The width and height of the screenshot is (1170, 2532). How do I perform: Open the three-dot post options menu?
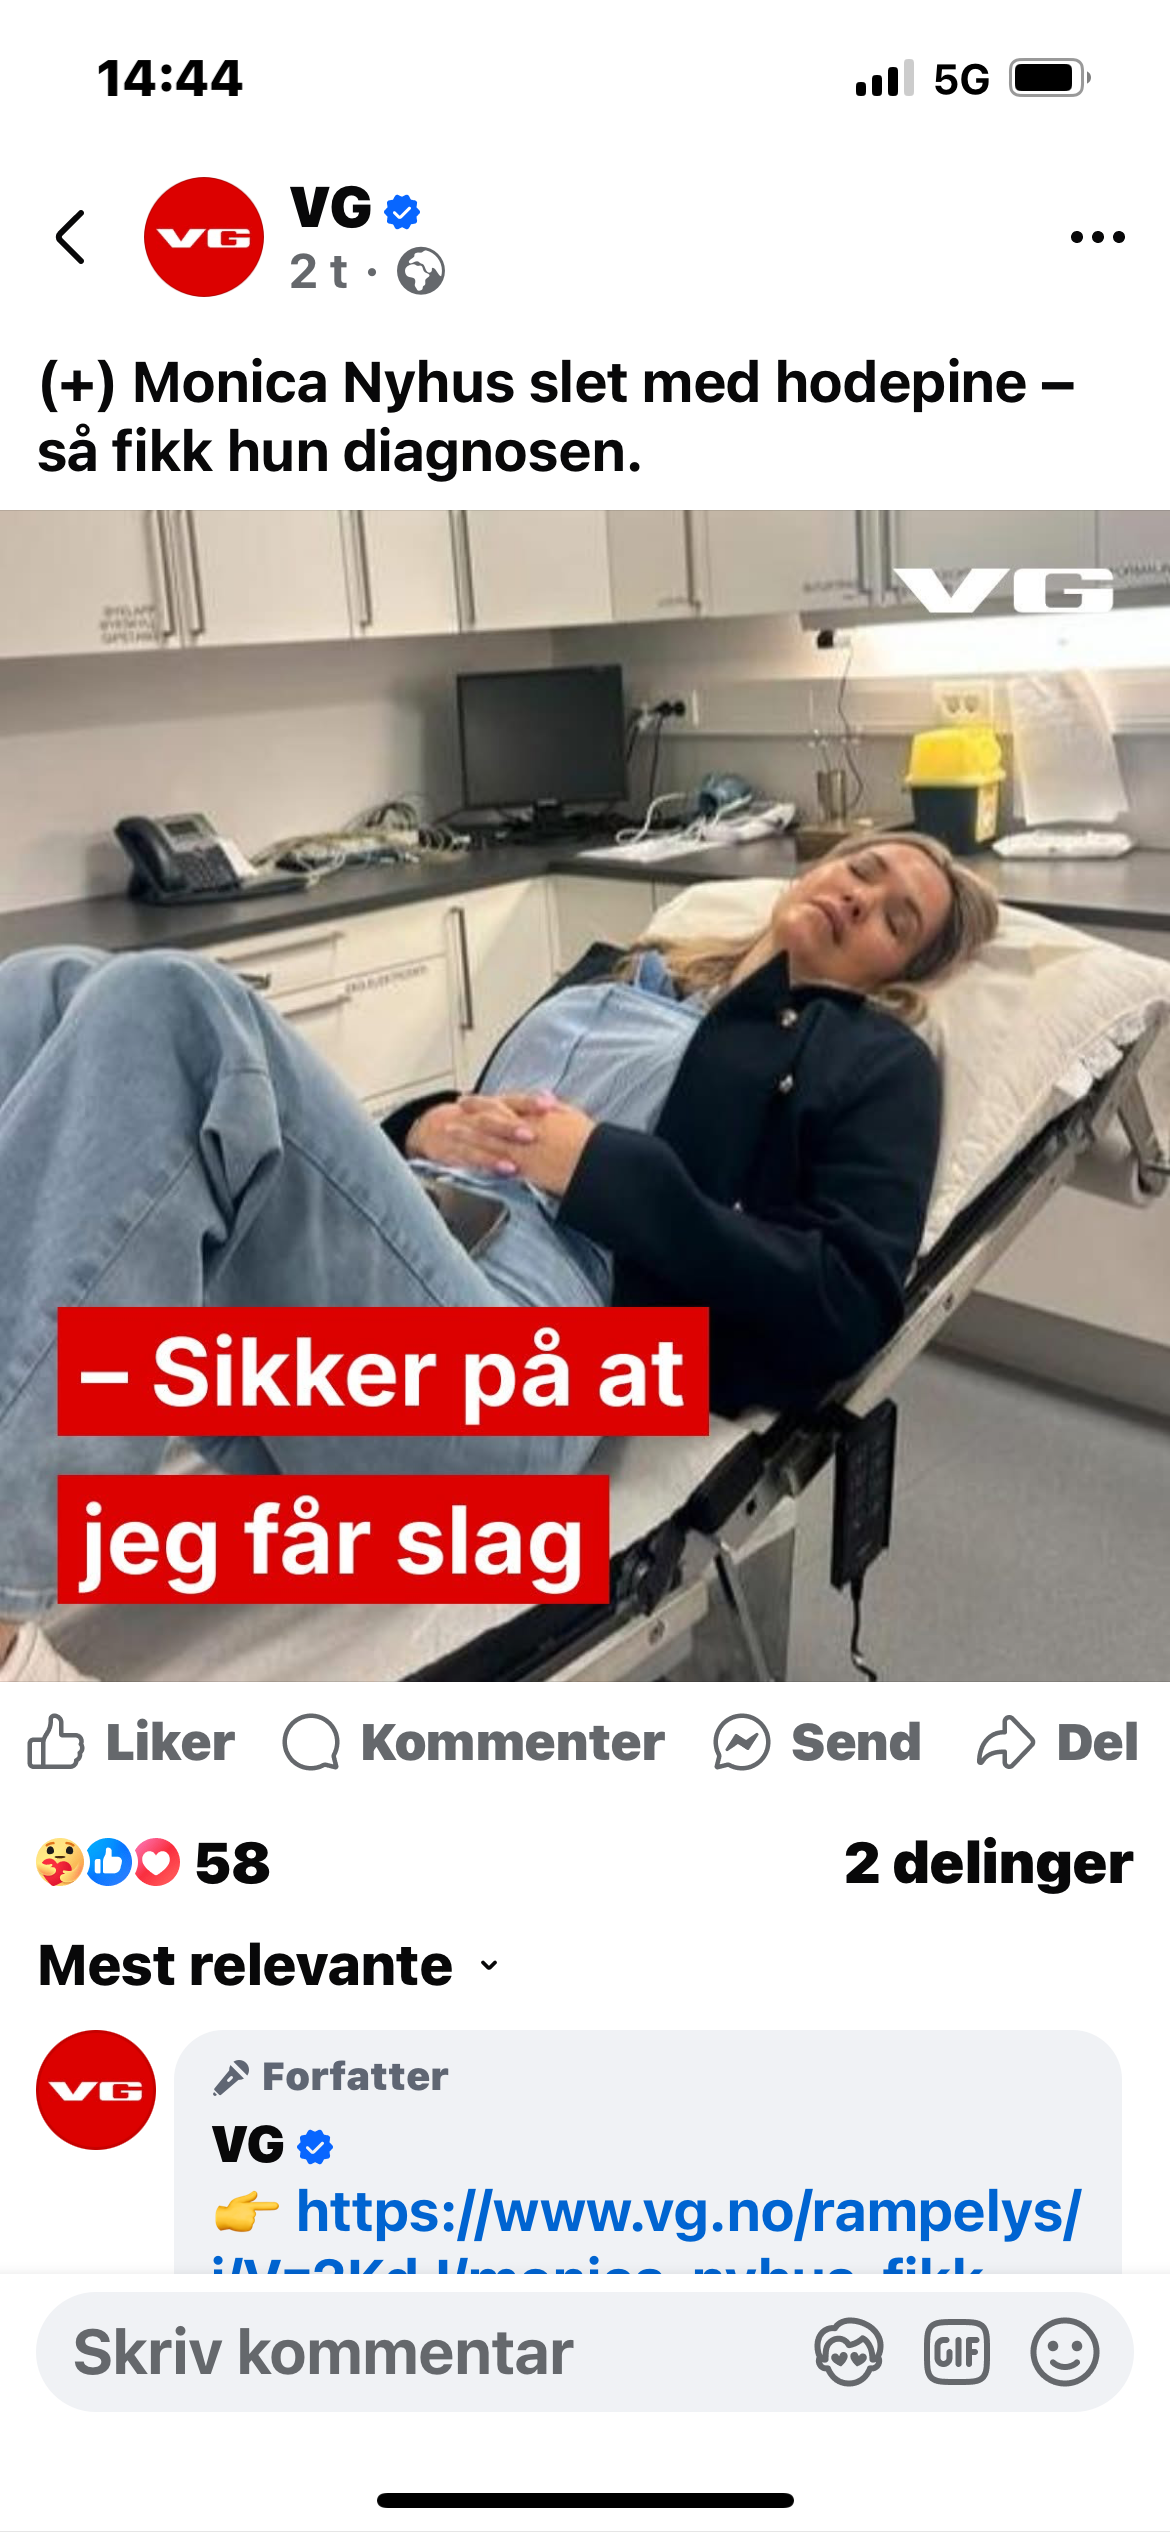(1097, 237)
